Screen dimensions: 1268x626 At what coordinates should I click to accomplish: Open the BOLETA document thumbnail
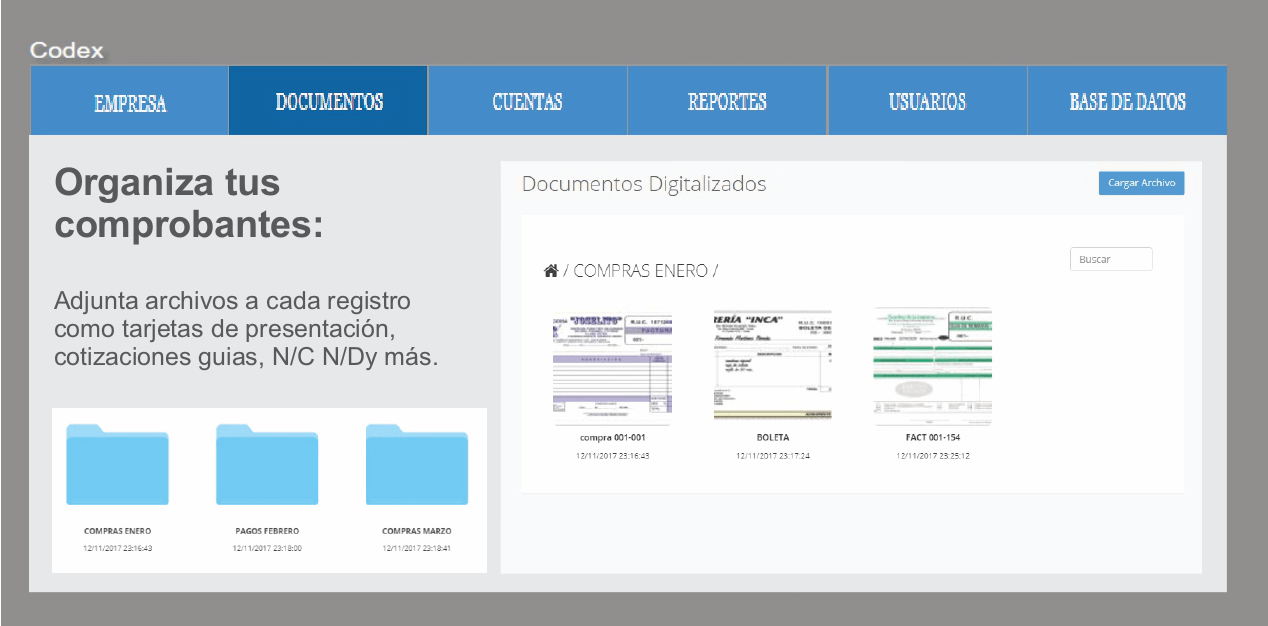(773, 364)
